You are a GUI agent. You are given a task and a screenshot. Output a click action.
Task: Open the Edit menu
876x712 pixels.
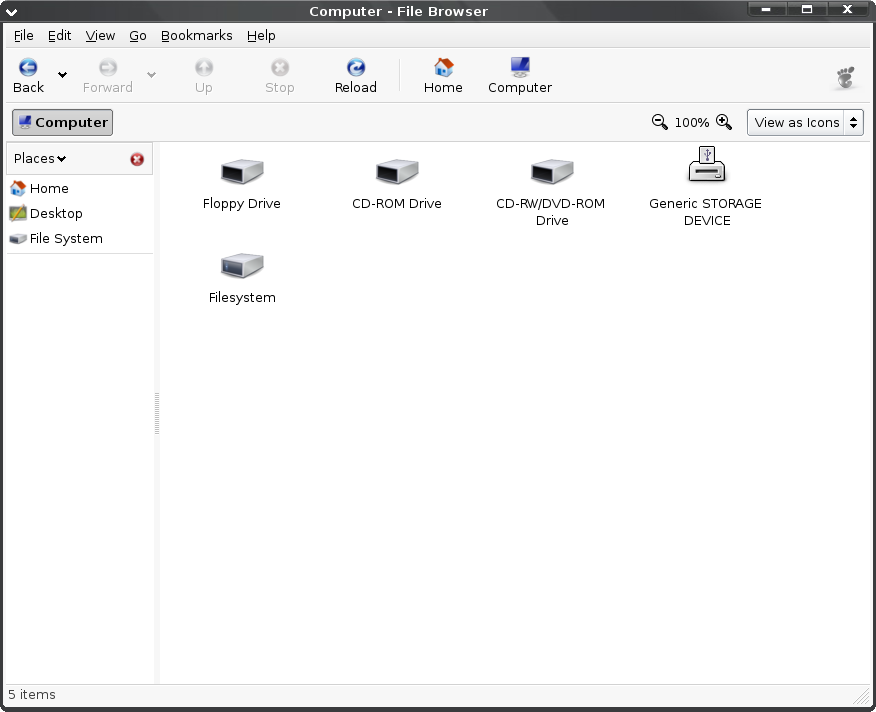point(59,36)
